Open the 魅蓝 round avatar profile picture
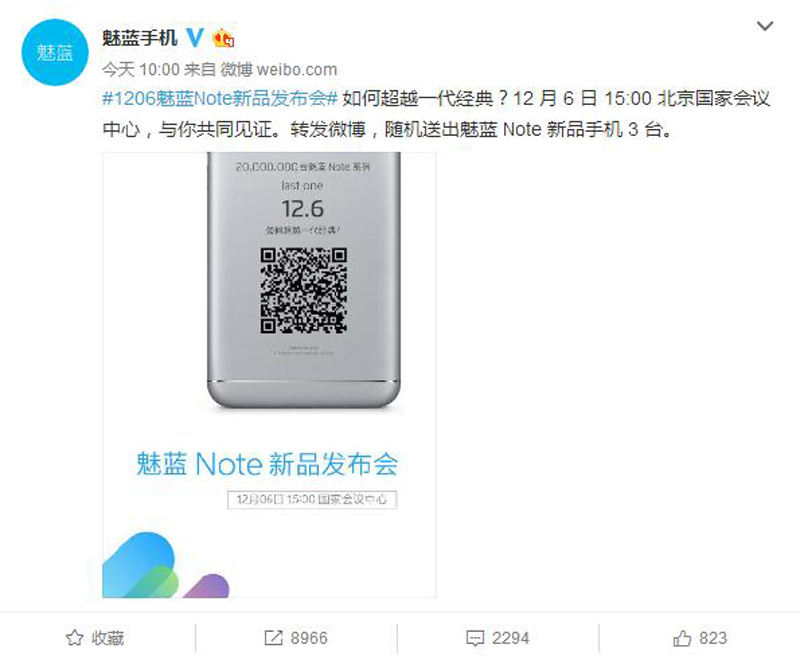The image size is (800, 660). 55,53
